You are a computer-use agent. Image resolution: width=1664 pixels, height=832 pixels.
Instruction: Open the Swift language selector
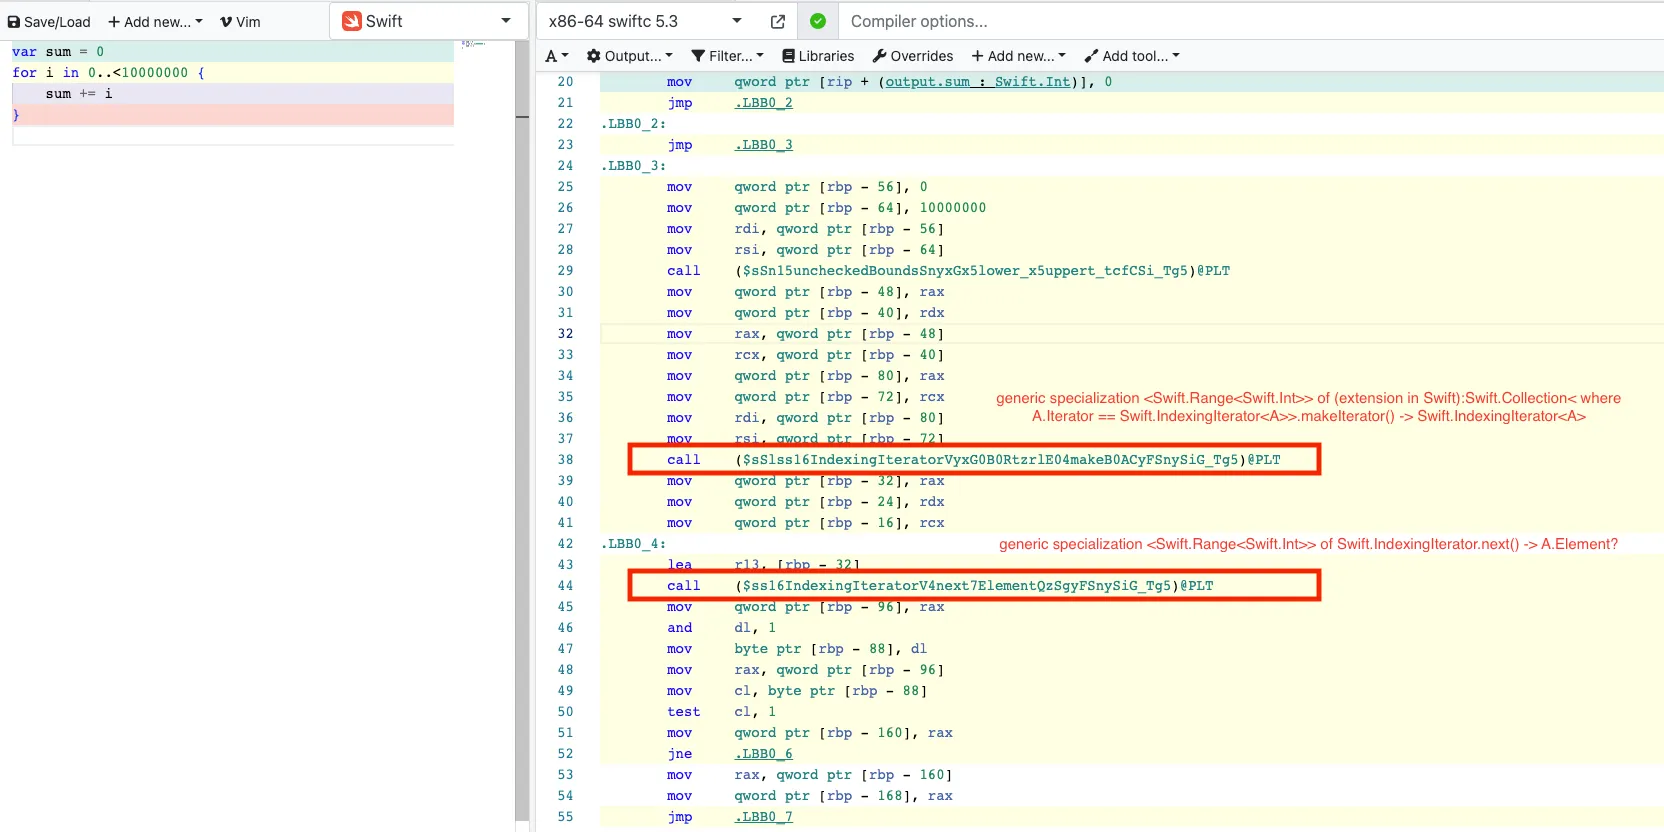428,21
